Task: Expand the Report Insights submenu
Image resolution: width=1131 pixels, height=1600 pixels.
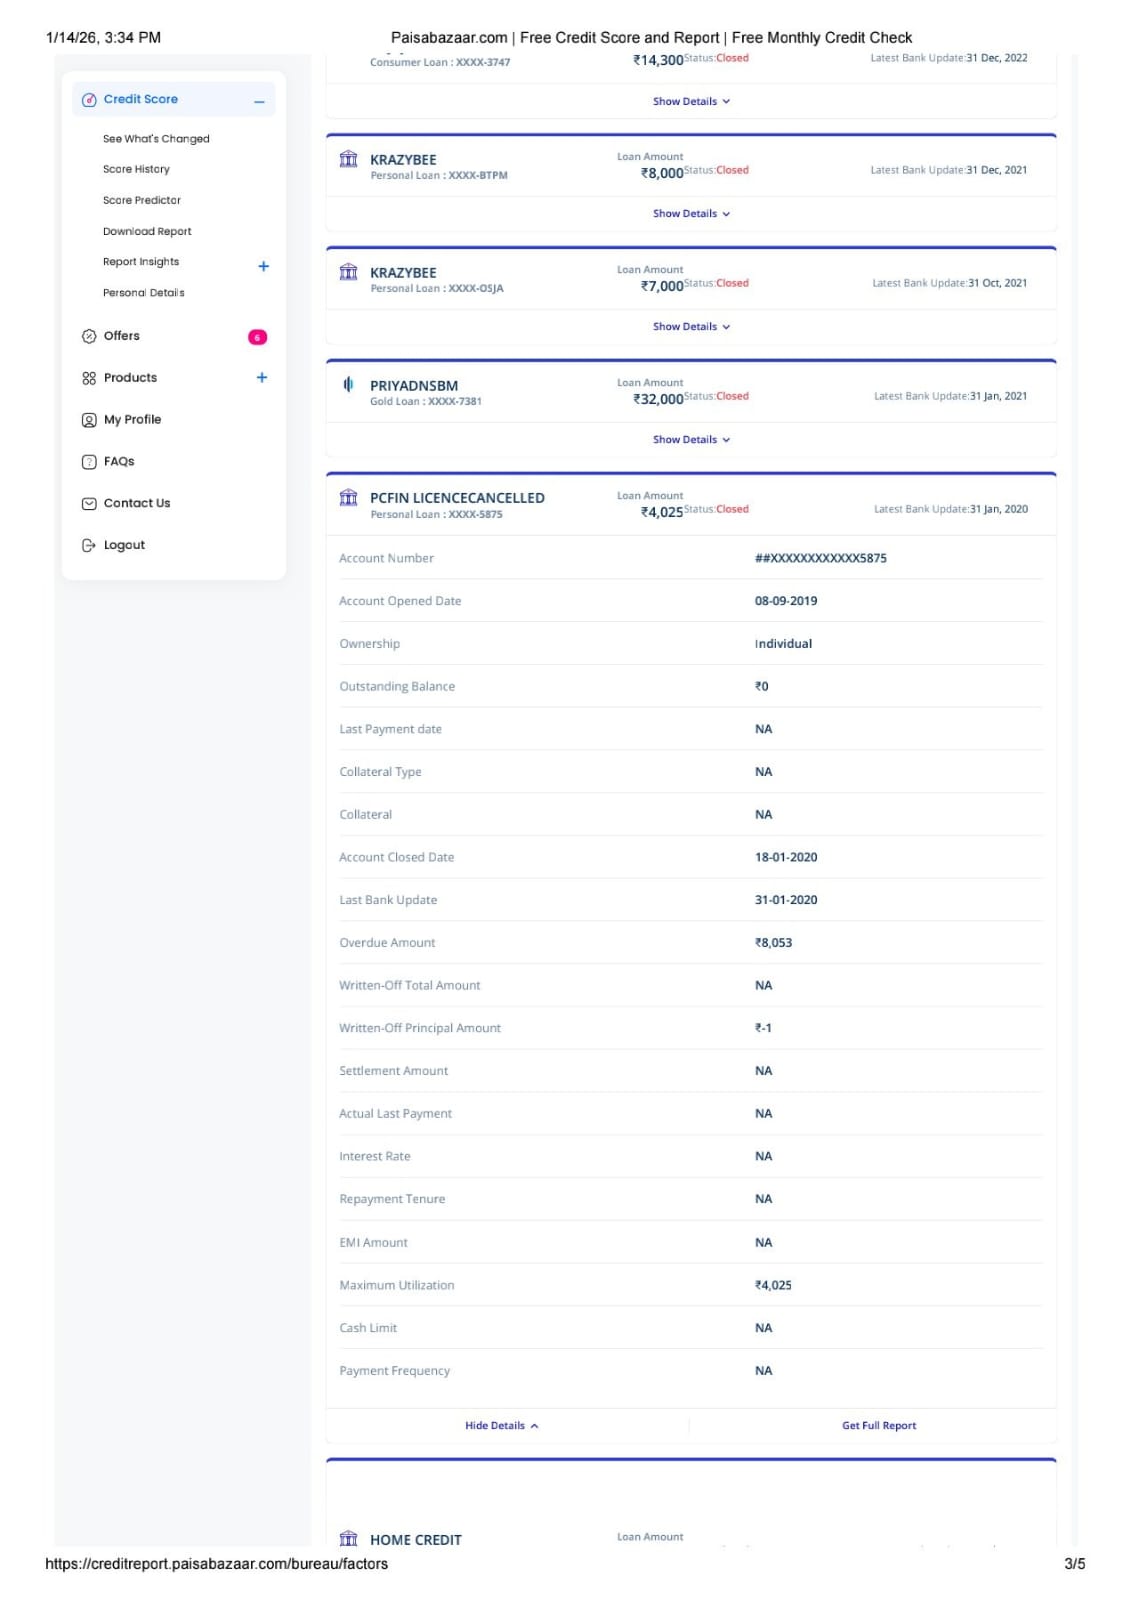Action: coord(263,266)
